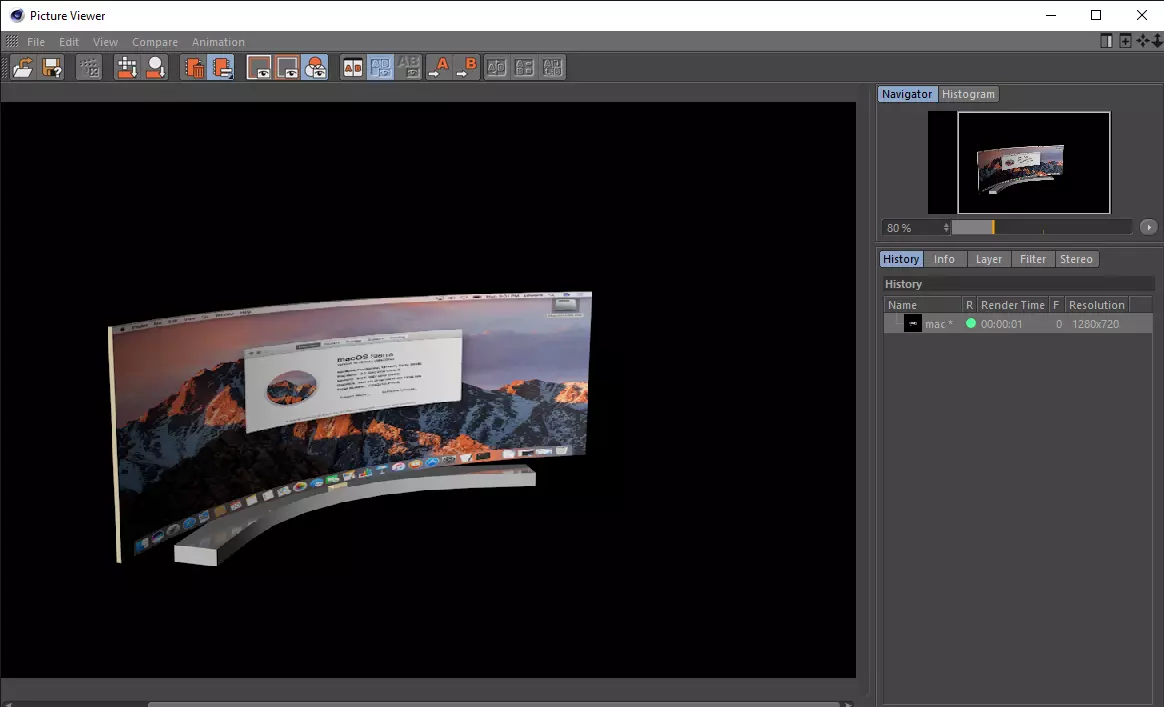Click the new panel plus icon

tap(1125, 41)
